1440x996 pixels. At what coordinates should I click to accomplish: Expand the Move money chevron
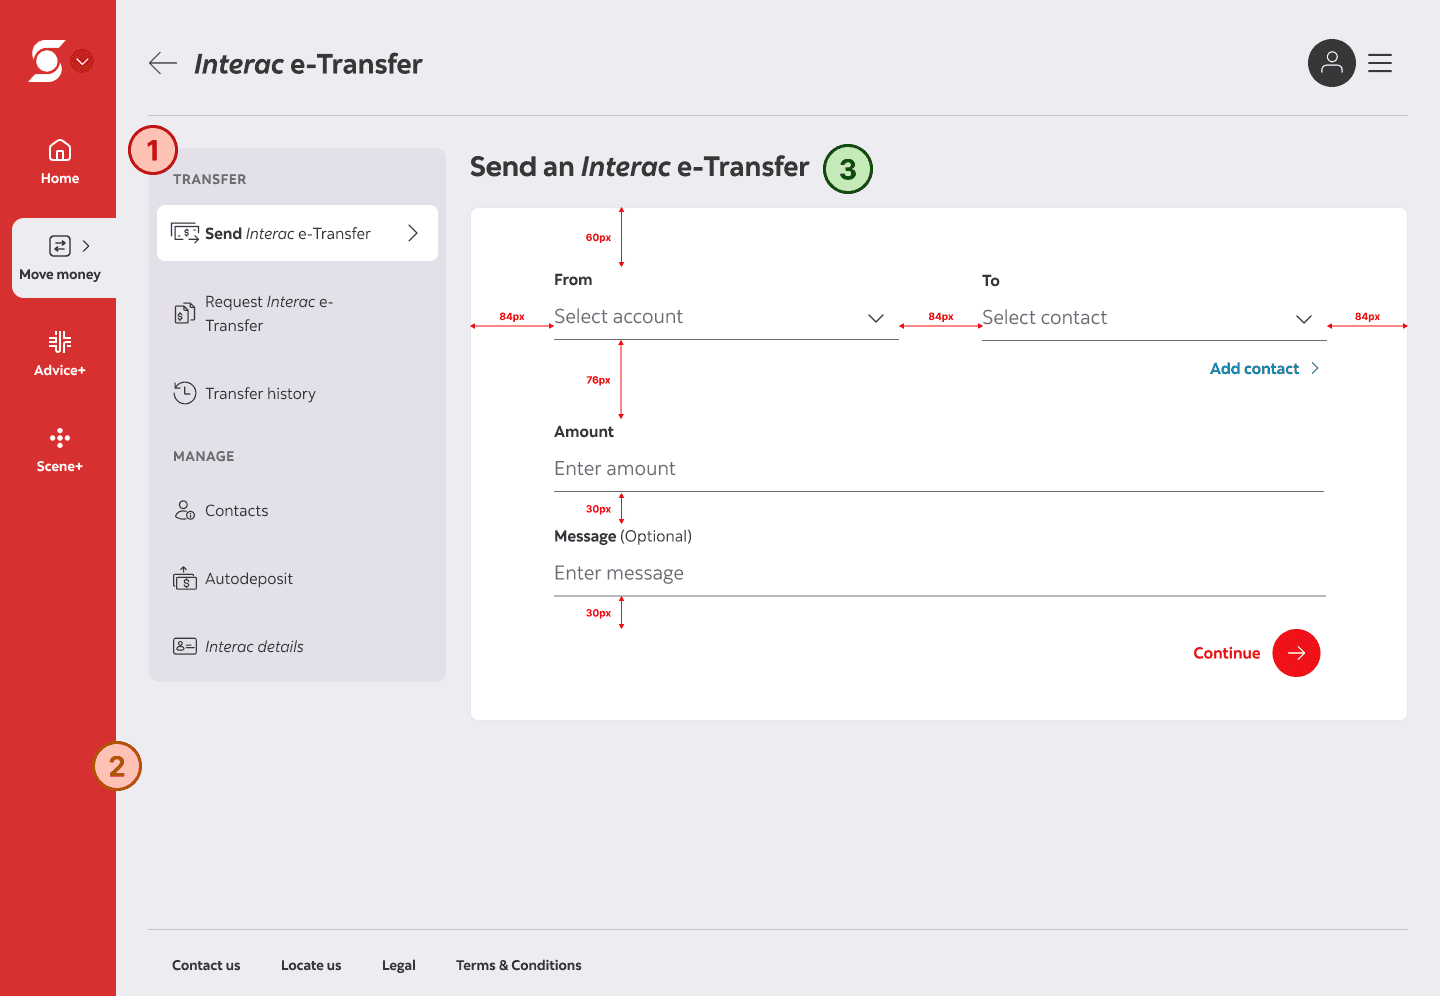tap(86, 246)
